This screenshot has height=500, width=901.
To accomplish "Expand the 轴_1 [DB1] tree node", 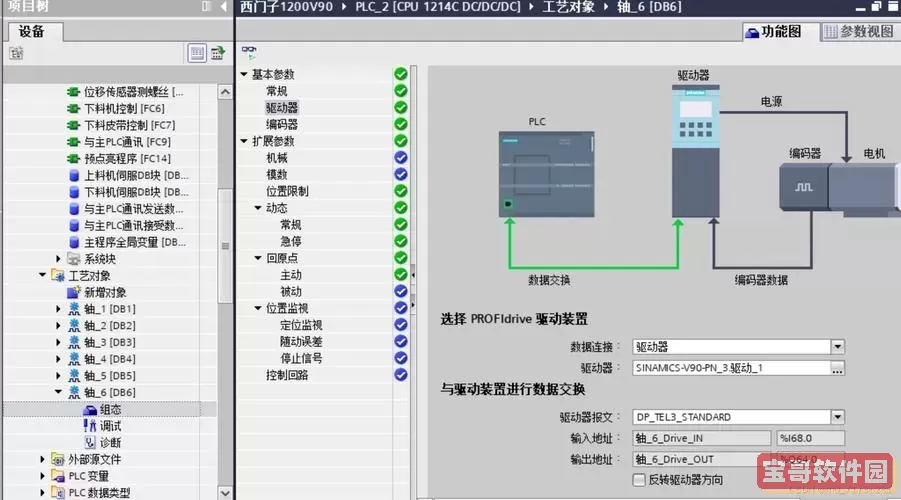I will coord(58,309).
